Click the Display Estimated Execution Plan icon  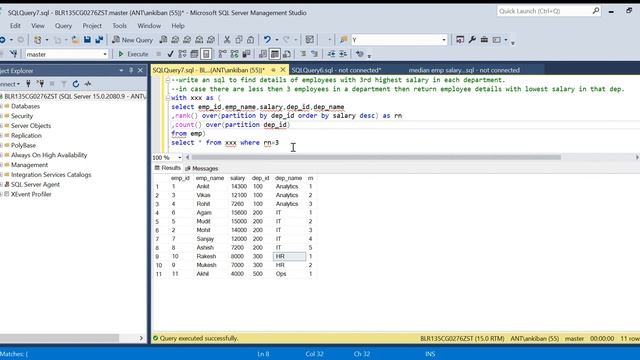[182, 54]
